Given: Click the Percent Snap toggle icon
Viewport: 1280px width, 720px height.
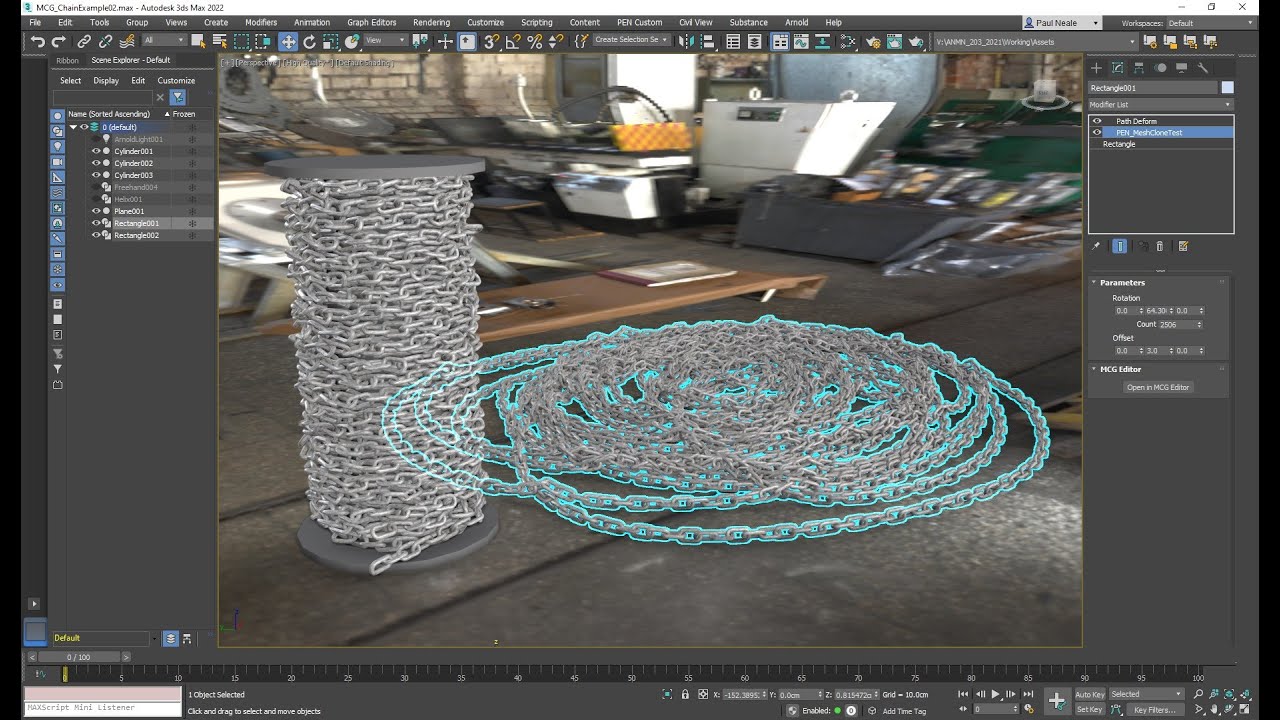Looking at the screenshot, I should (535, 41).
